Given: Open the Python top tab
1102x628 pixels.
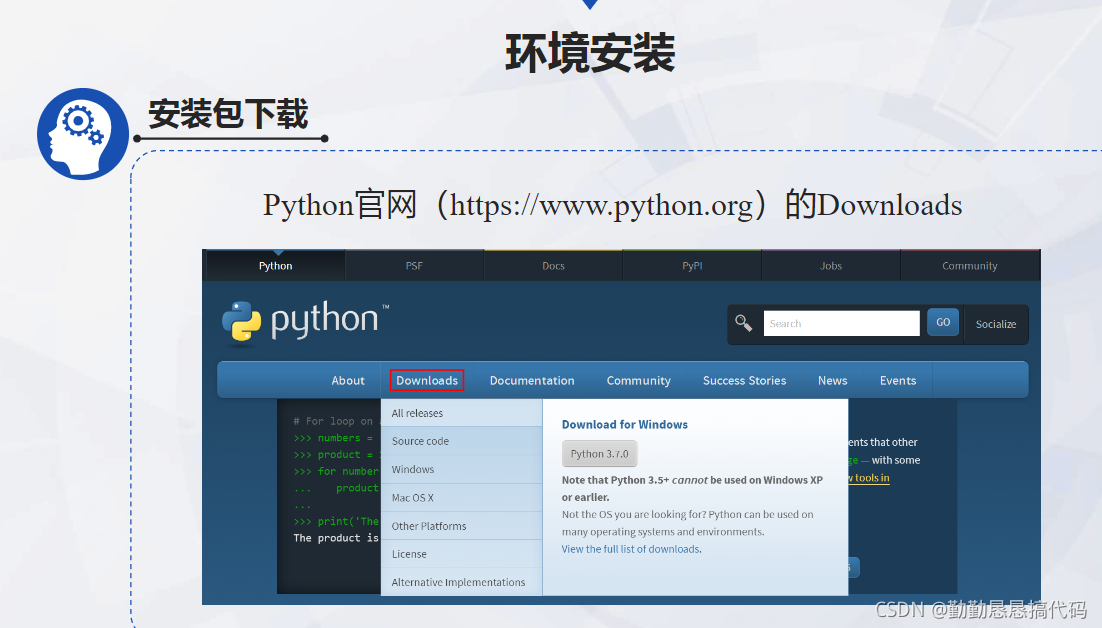Looking at the screenshot, I should point(275,266).
